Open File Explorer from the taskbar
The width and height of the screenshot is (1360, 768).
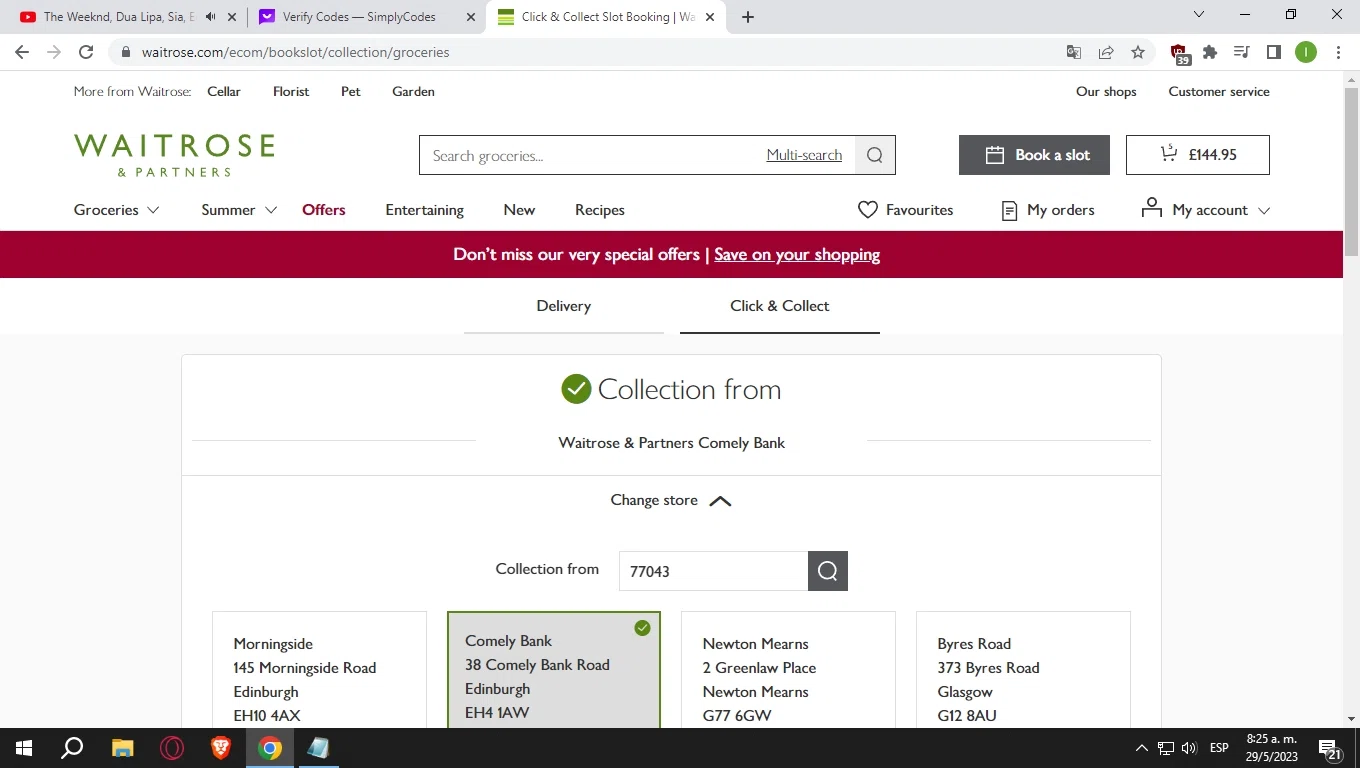point(122,748)
